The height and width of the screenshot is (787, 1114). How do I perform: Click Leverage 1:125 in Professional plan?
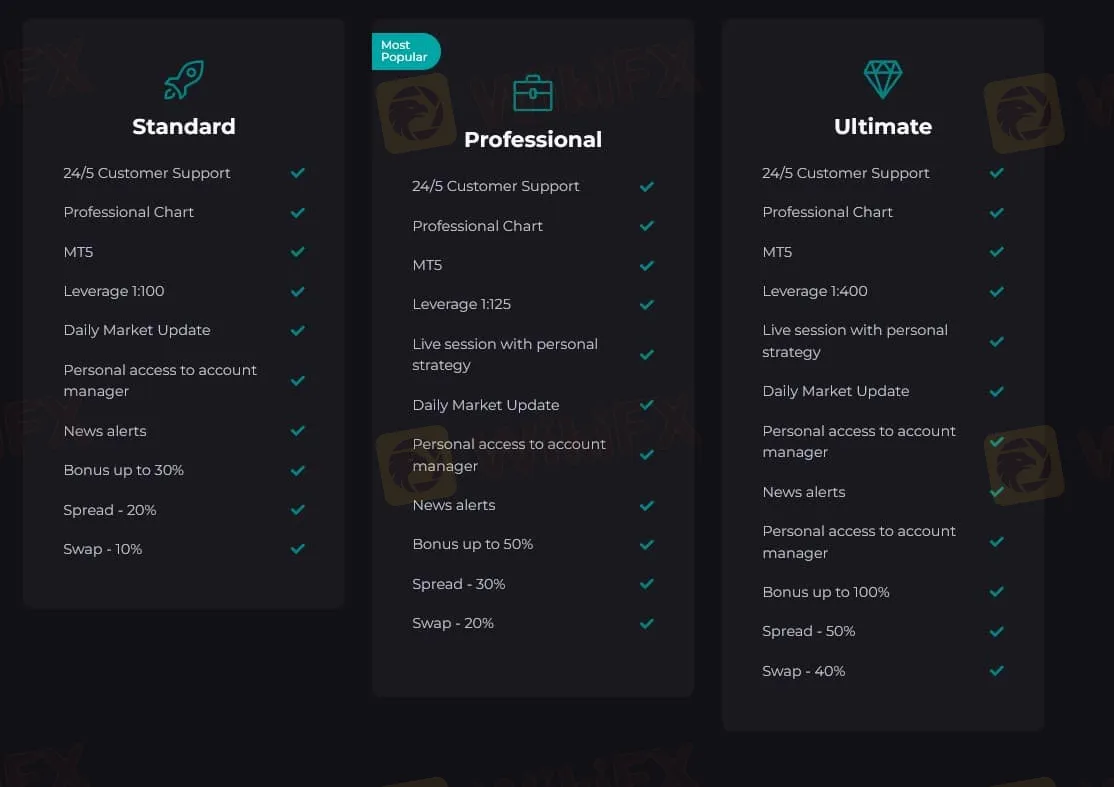[461, 304]
